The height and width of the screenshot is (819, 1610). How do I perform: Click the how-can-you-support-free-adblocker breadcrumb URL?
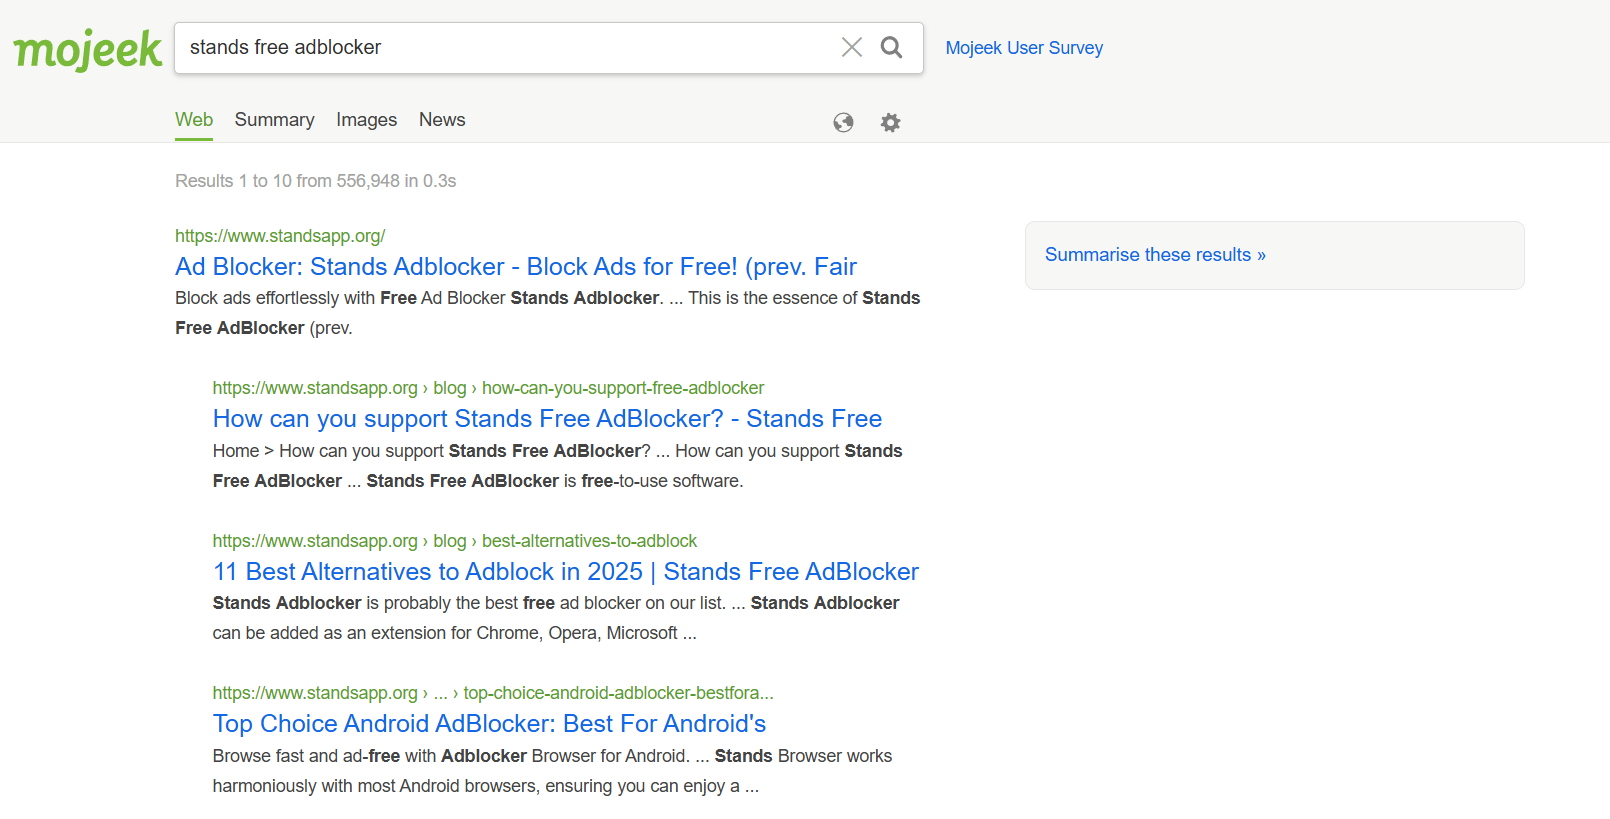click(x=622, y=388)
